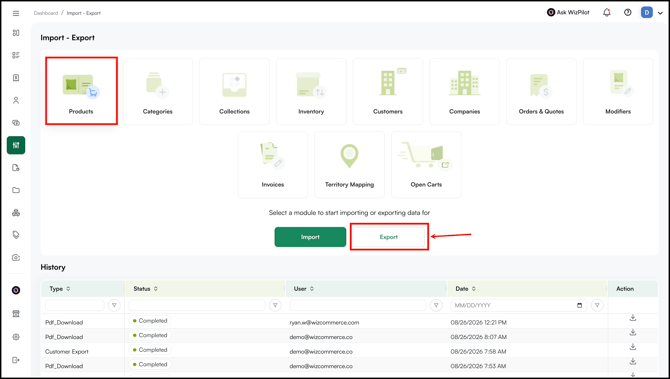This screenshot has width=670, height=379.
Task: Open the sidebar cubes icon
Action: pos(16,213)
